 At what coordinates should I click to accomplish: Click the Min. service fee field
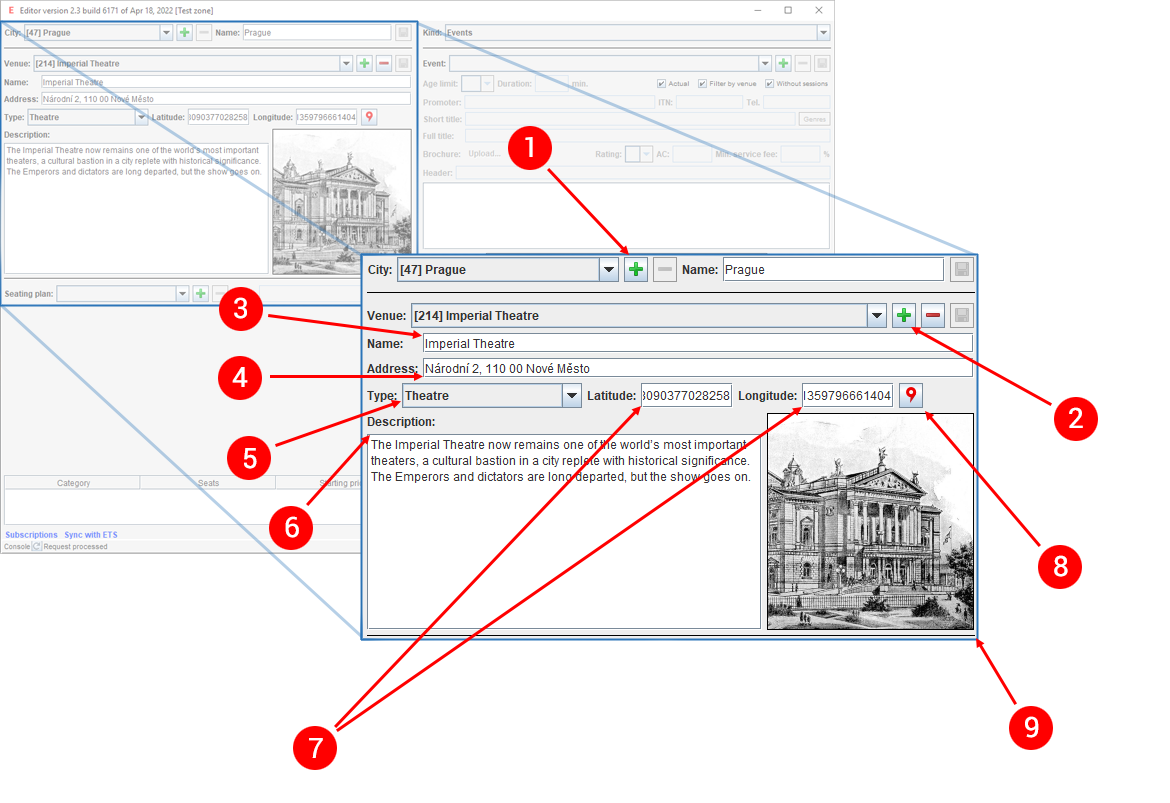point(800,154)
